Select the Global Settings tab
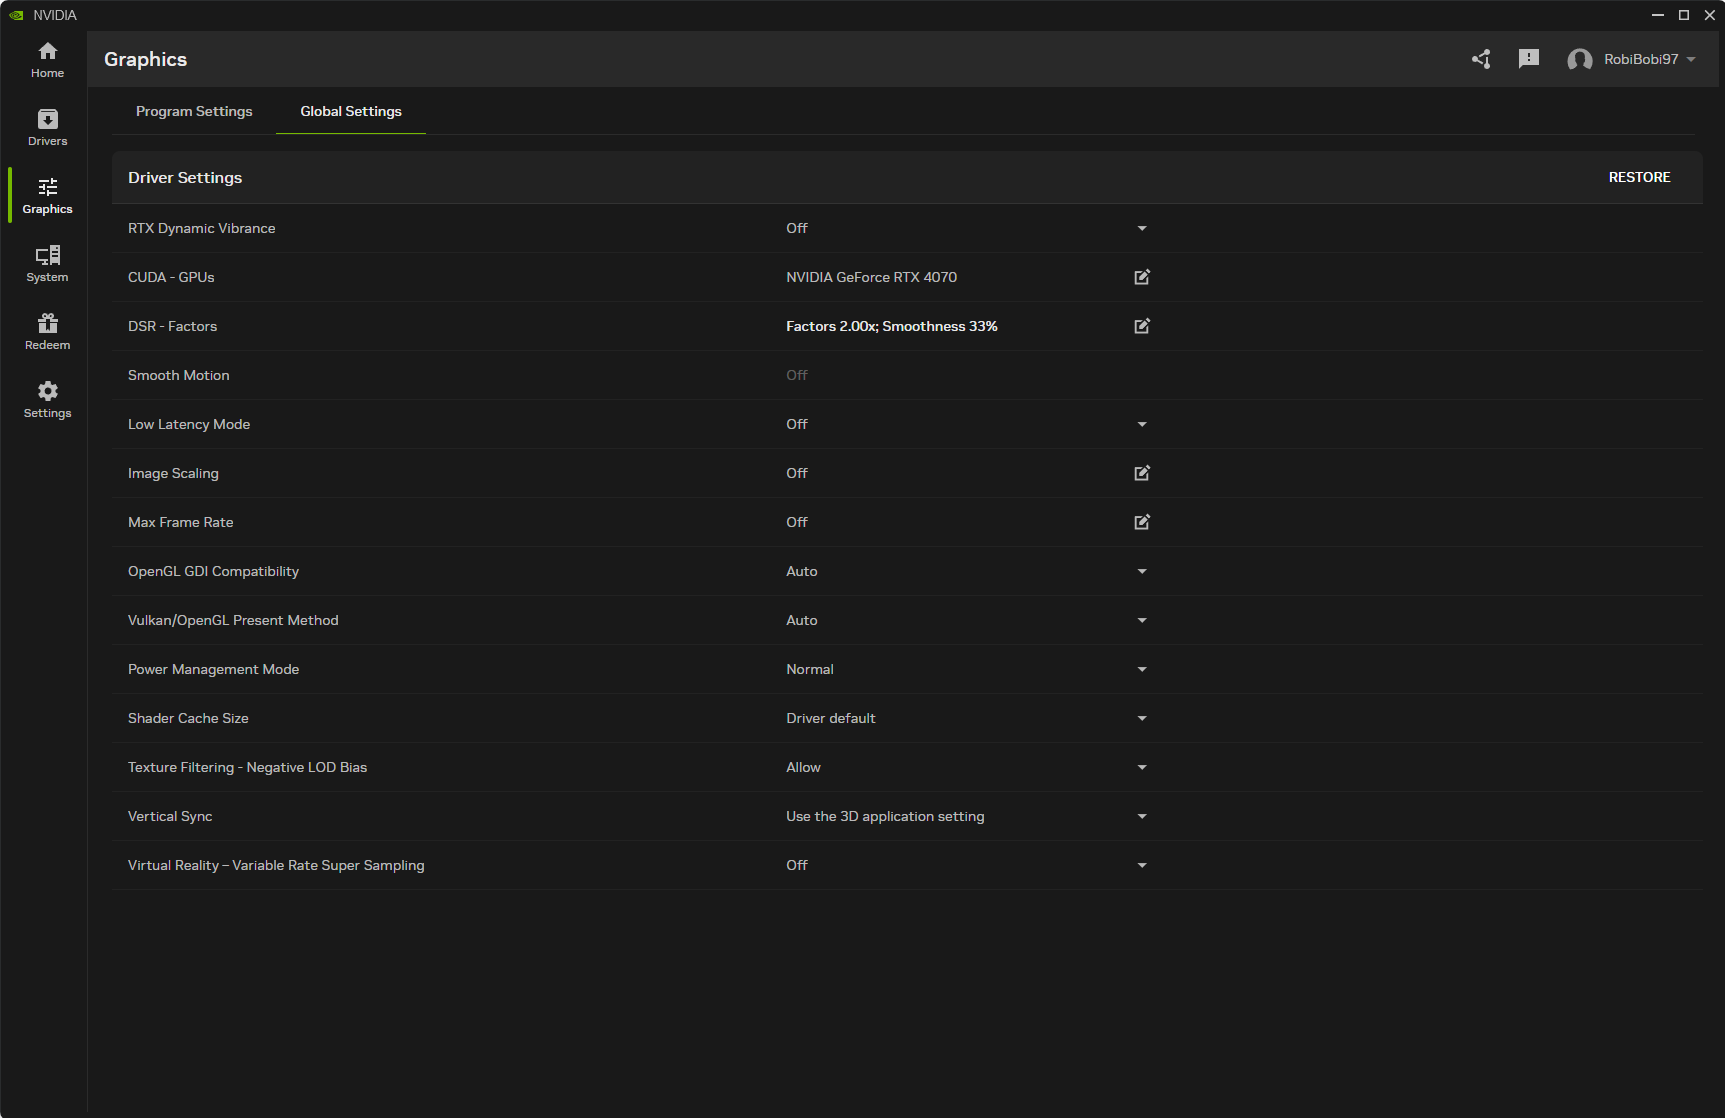The height and width of the screenshot is (1118, 1725). click(x=351, y=111)
